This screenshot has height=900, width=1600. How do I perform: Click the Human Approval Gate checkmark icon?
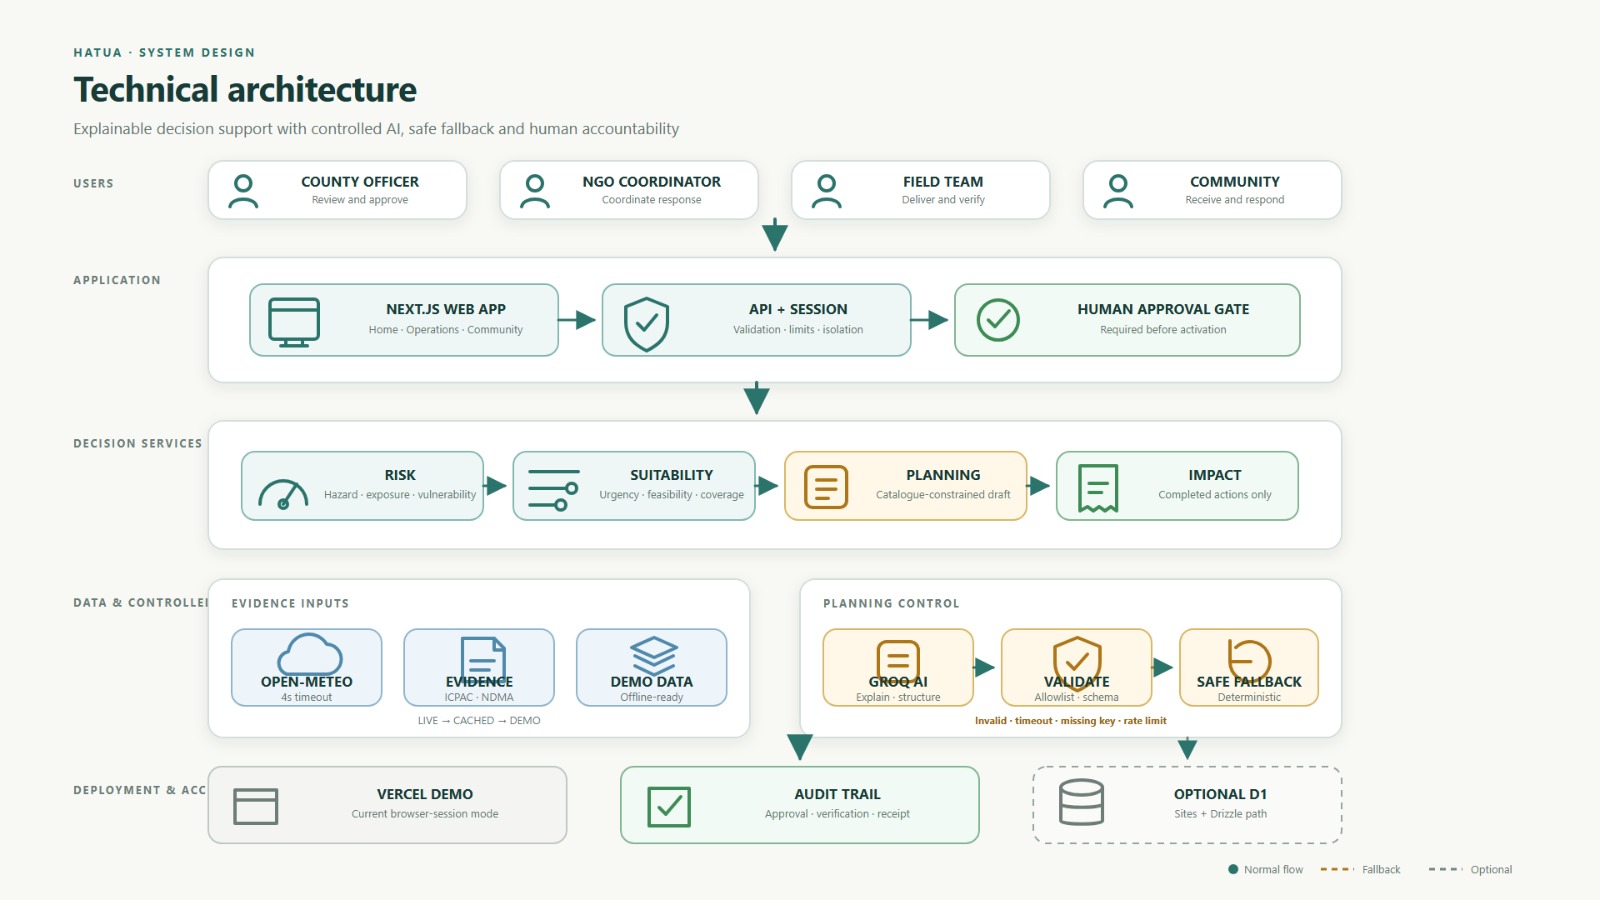[x=998, y=320]
